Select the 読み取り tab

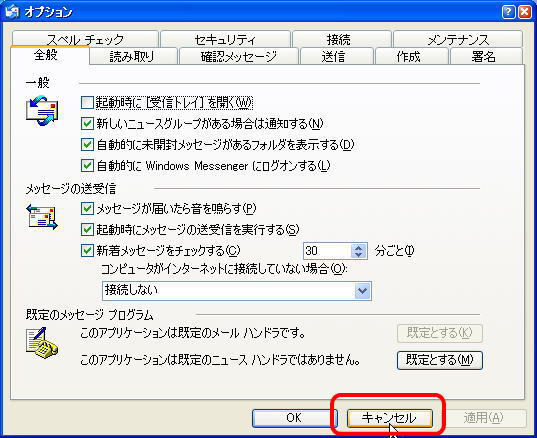click(x=132, y=56)
